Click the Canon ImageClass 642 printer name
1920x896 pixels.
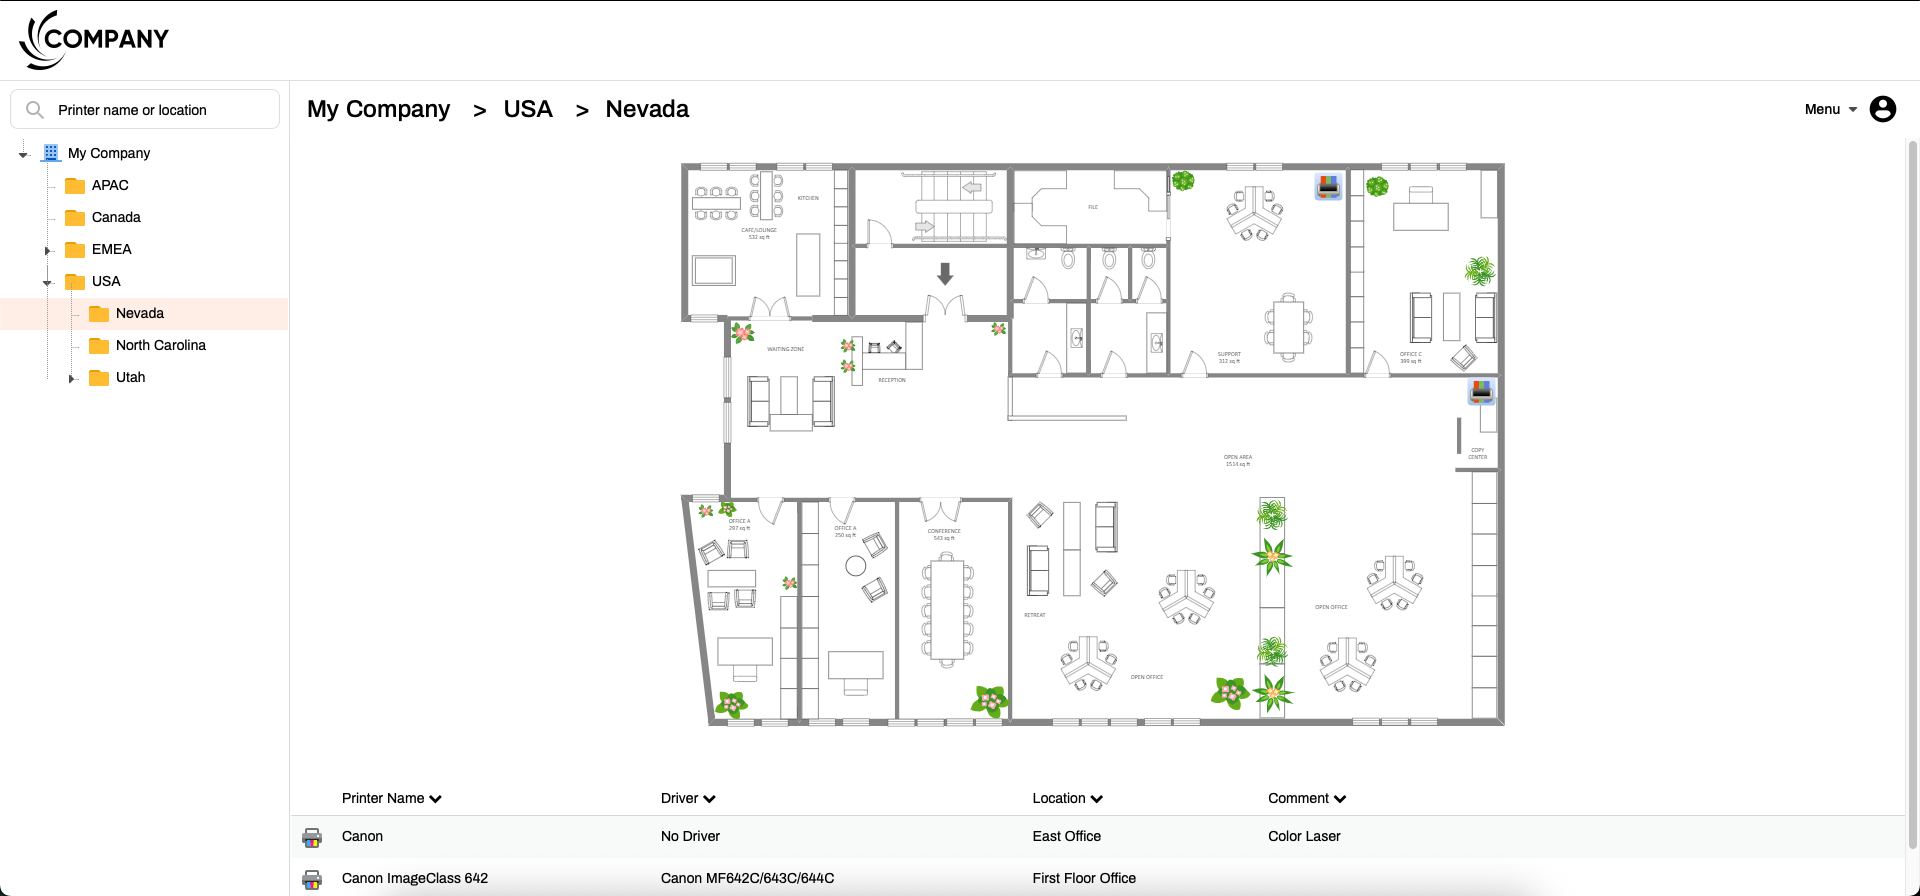(415, 878)
